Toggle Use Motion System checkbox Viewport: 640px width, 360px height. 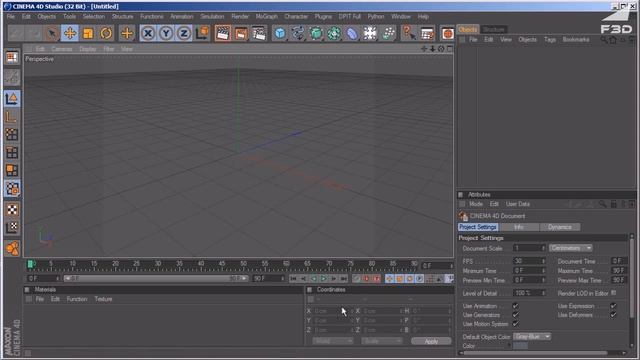click(515, 324)
